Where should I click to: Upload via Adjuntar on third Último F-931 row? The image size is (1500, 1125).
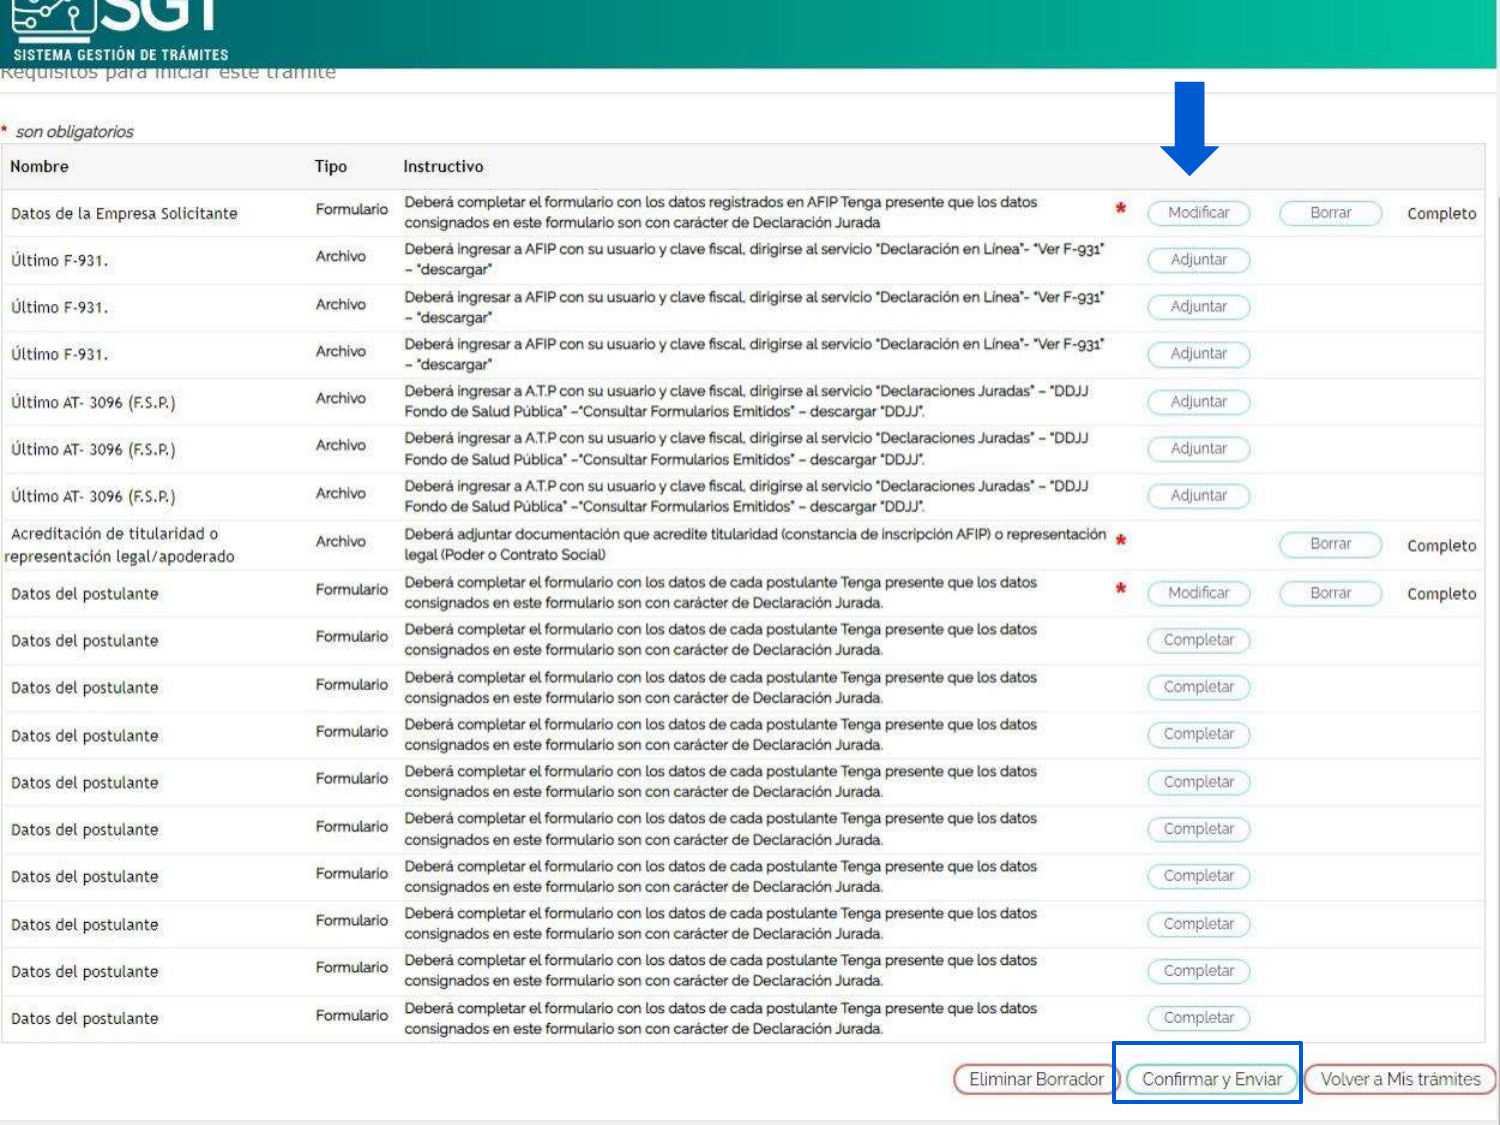(1198, 354)
